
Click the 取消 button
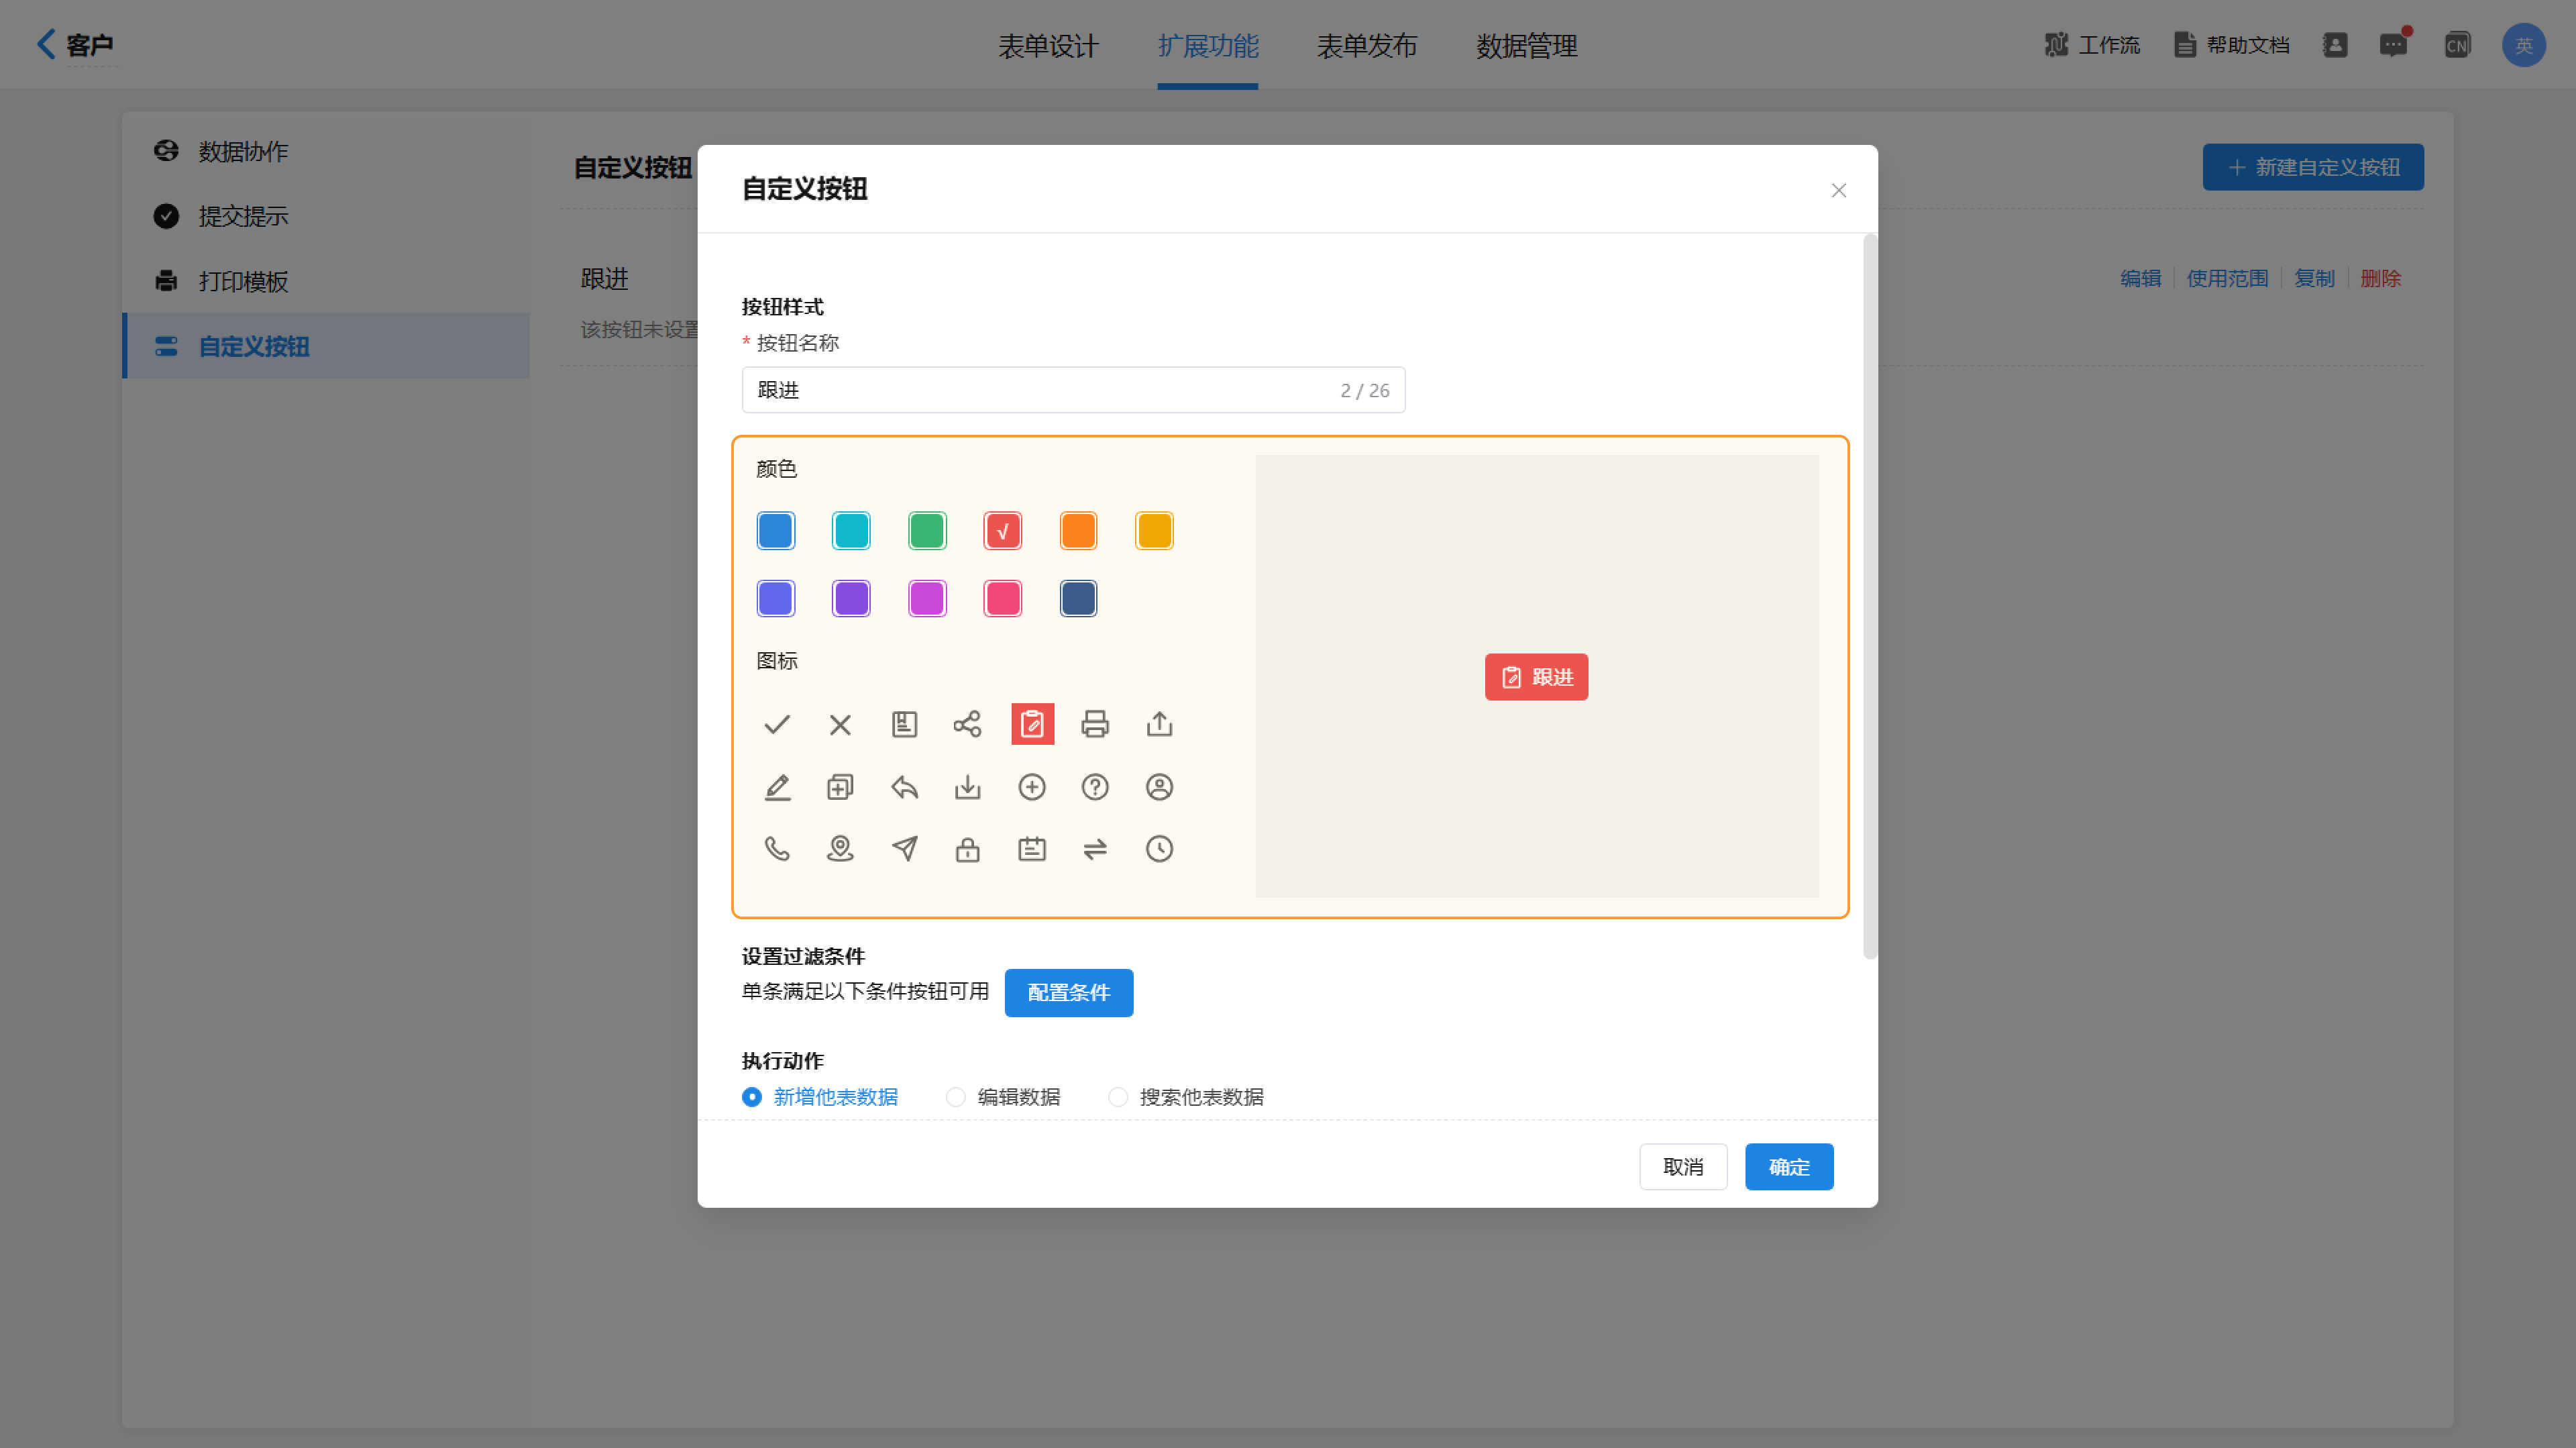(x=1682, y=1166)
